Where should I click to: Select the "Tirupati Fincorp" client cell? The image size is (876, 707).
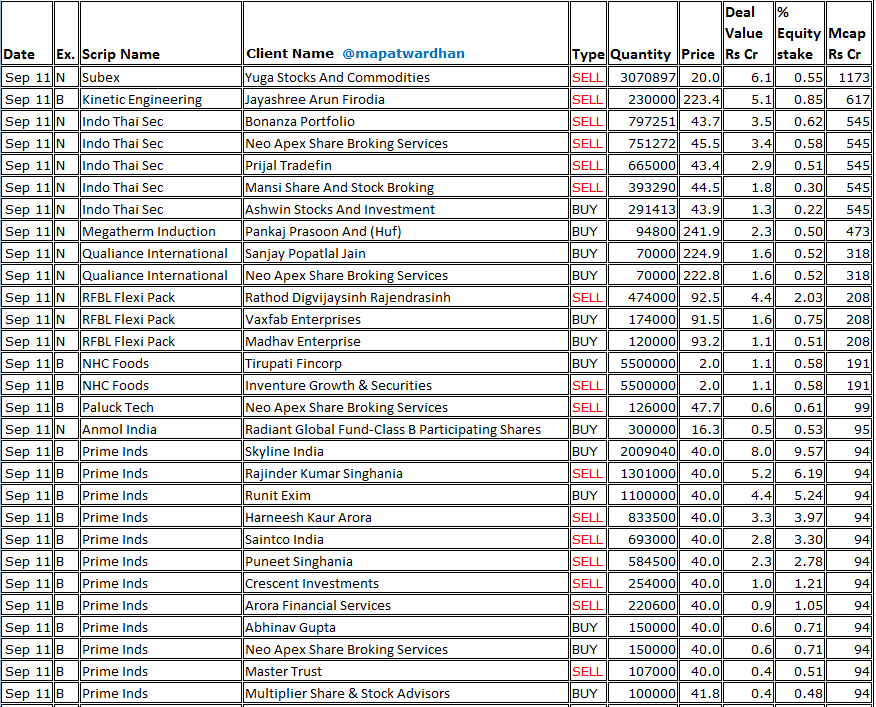pos(406,364)
